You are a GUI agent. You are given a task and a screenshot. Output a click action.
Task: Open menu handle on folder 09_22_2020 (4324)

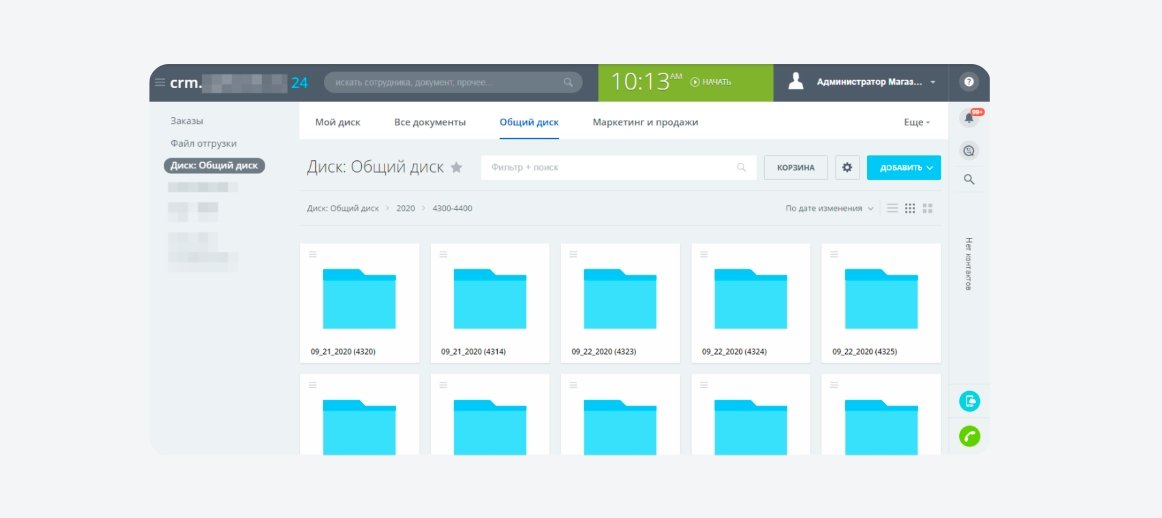tap(704, 254)
